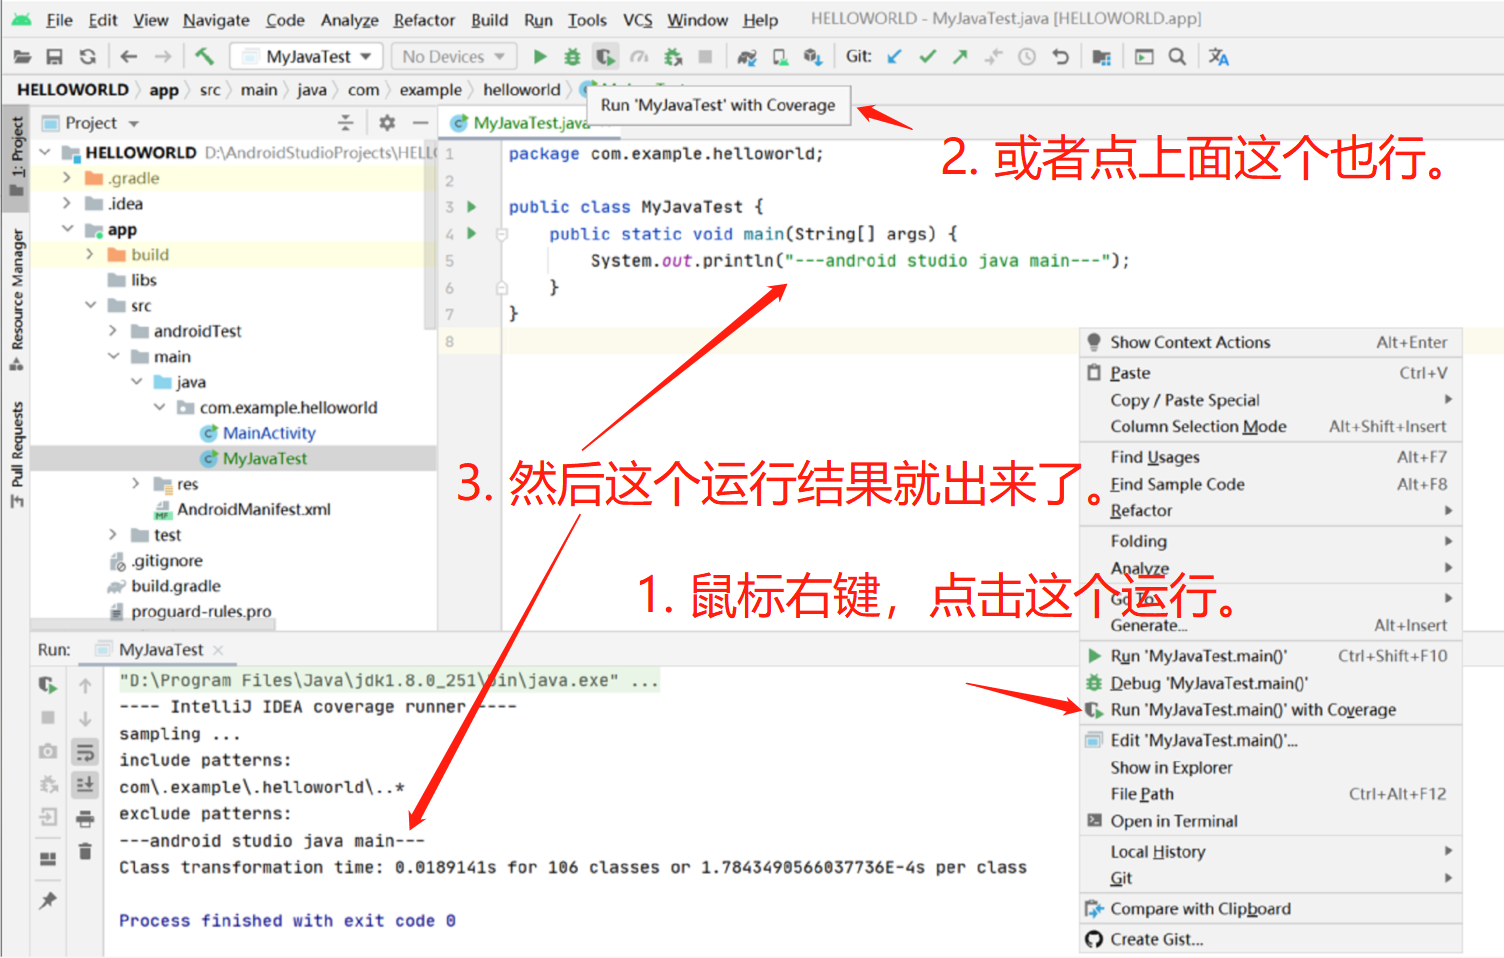Click the search magnifier icon top right

point(1177,56)
